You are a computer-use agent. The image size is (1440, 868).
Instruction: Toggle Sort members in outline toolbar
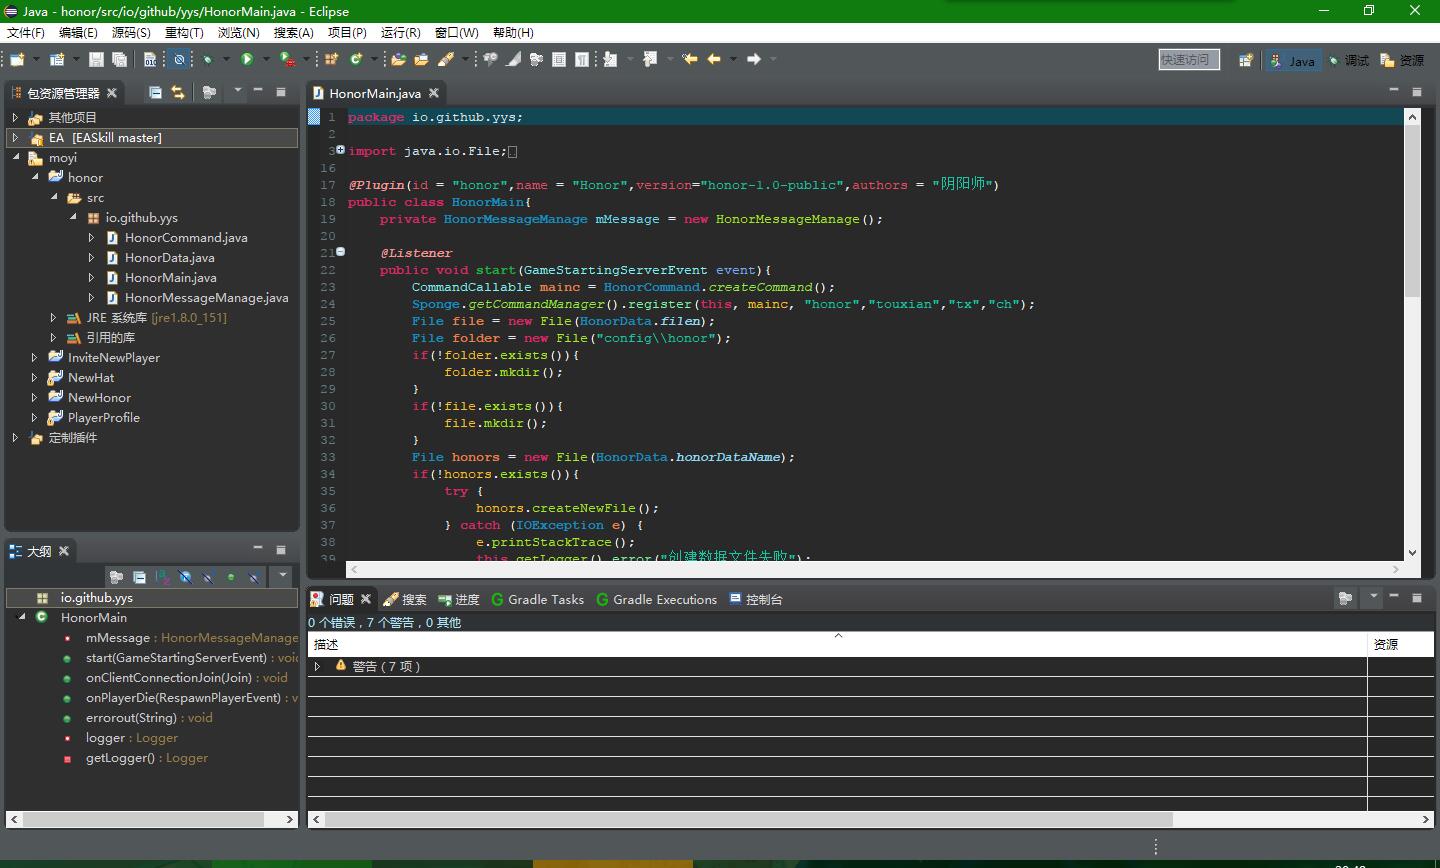coord(162,577)
